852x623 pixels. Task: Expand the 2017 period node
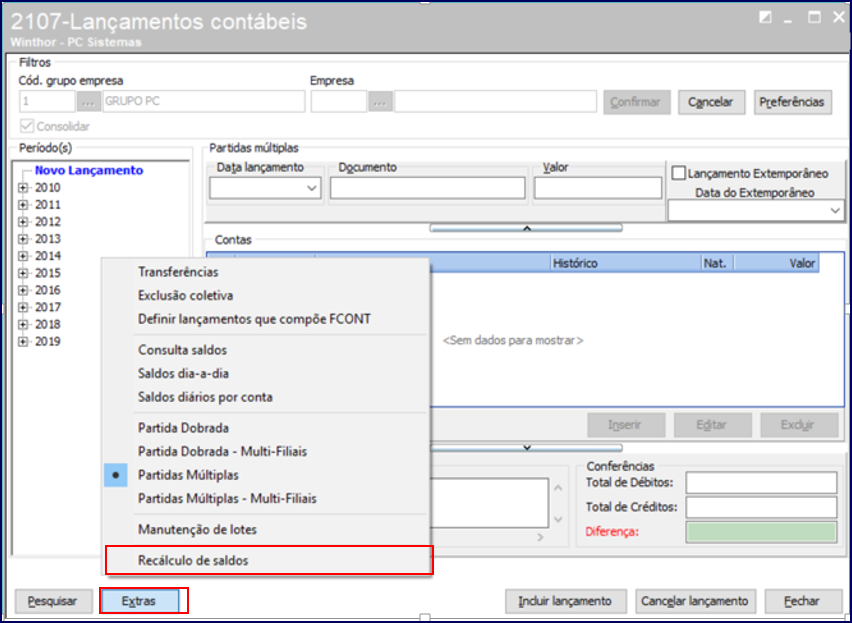coord(23,307)
